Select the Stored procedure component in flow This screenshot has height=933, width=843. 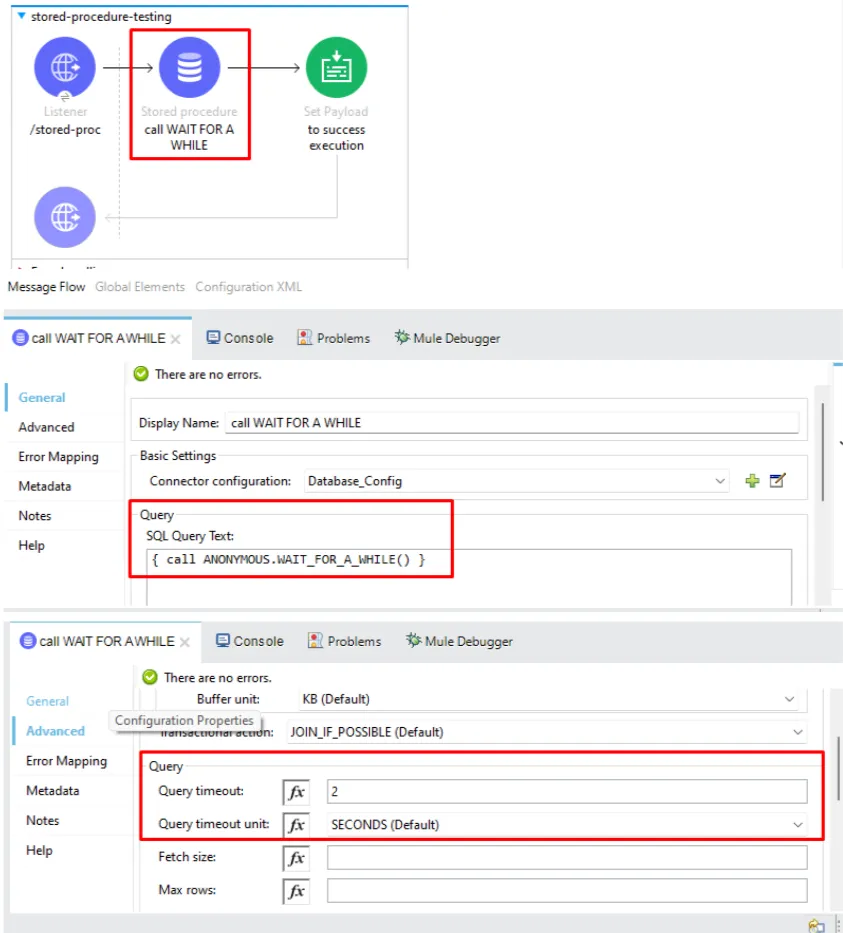189,67
